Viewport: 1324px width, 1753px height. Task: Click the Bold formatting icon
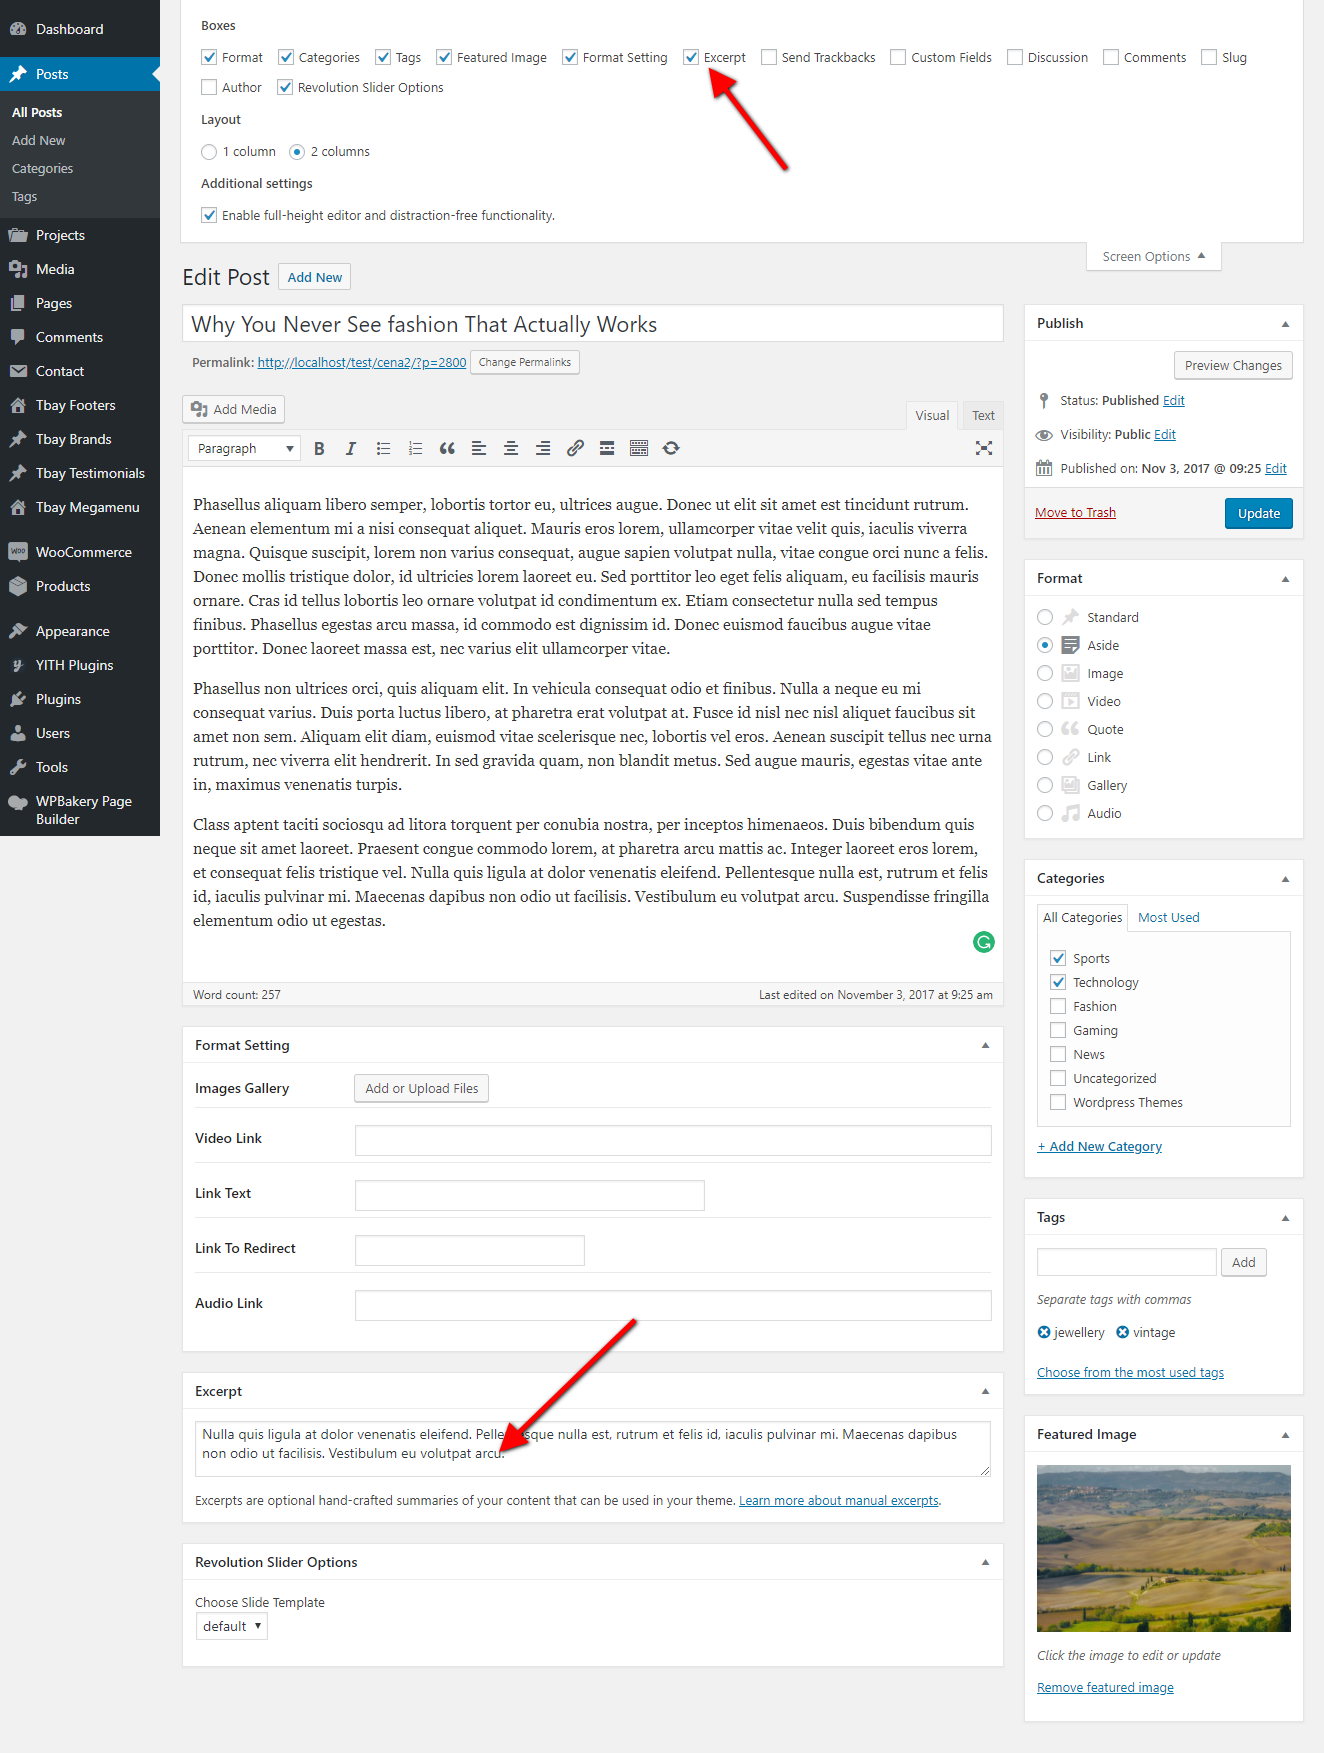tap(319, 449)
